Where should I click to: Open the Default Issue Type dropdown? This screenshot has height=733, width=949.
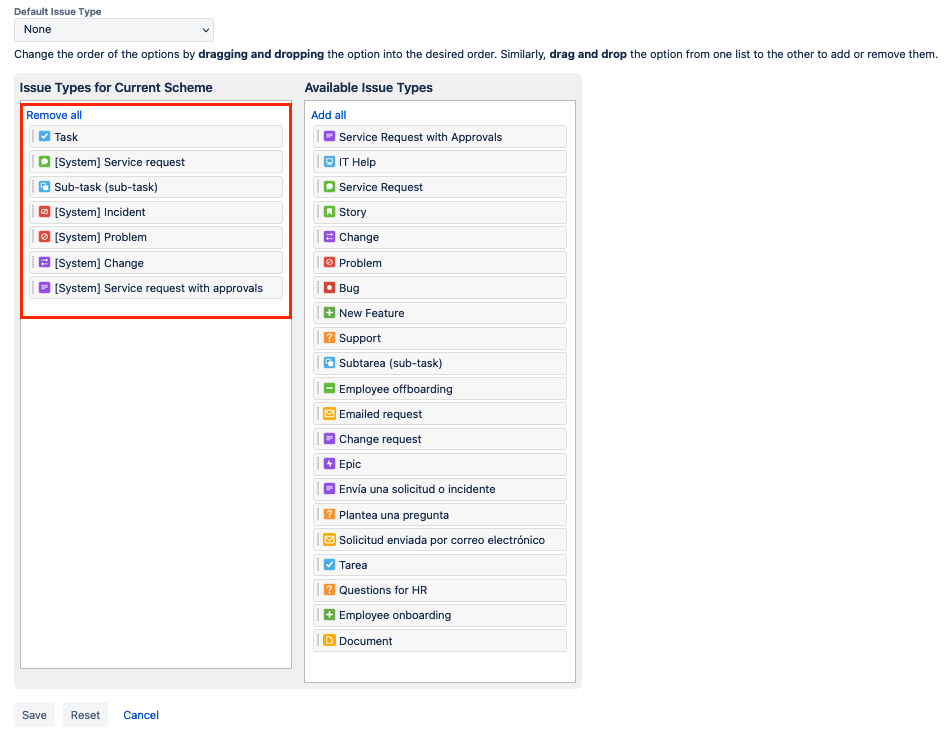pyautogui.click(x=114, y=30)
